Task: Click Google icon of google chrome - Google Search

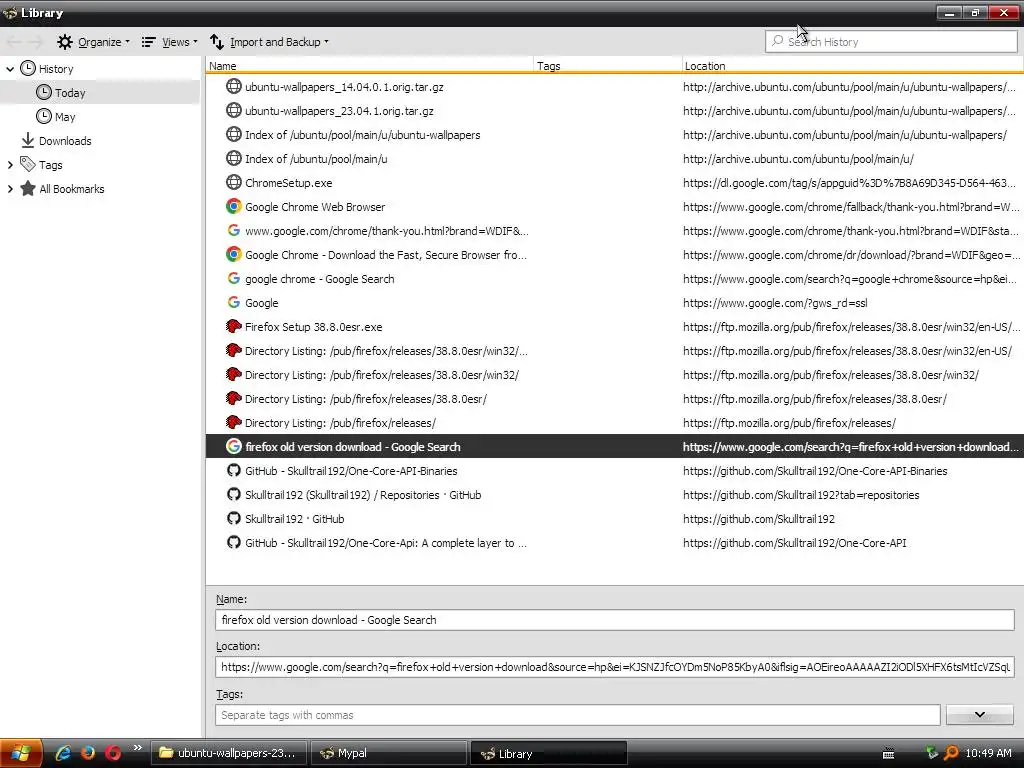Action: click(233, 278)
